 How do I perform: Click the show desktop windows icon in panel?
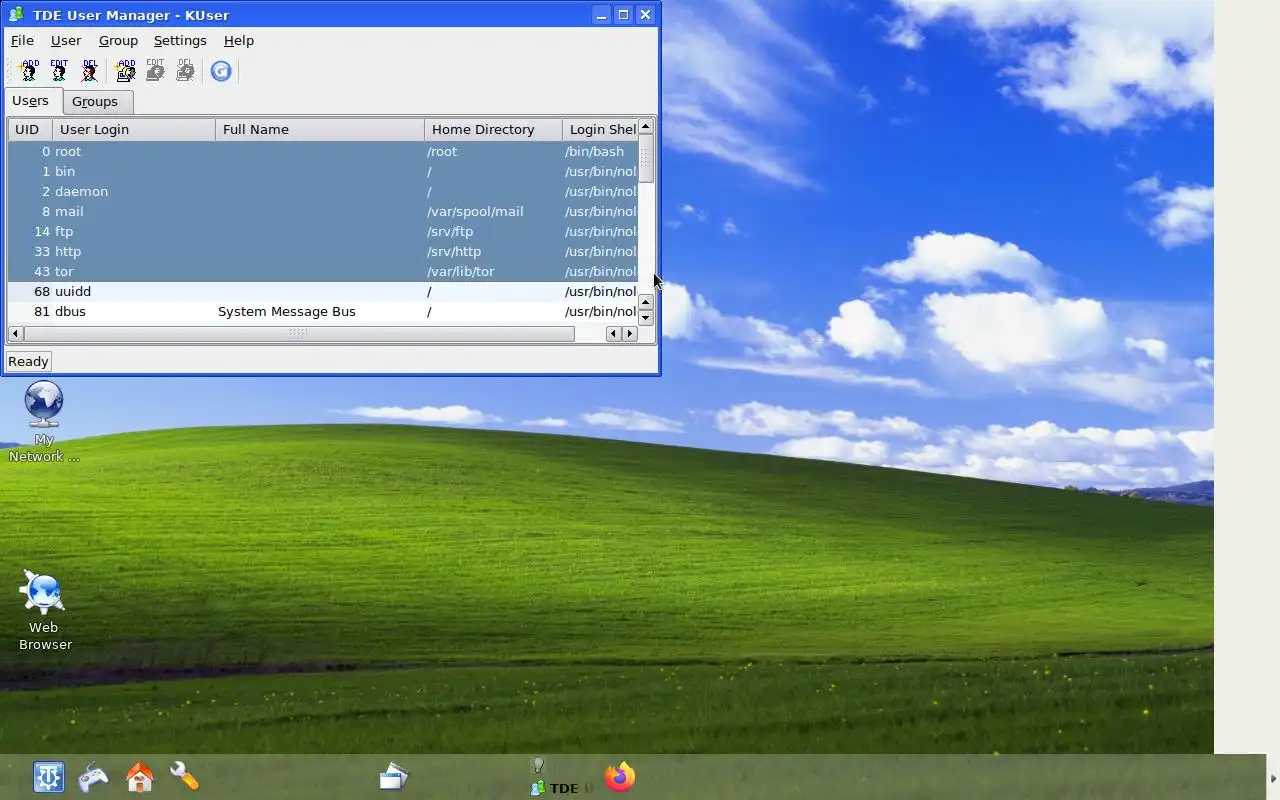pyautogui.click(x=394, y=777)
